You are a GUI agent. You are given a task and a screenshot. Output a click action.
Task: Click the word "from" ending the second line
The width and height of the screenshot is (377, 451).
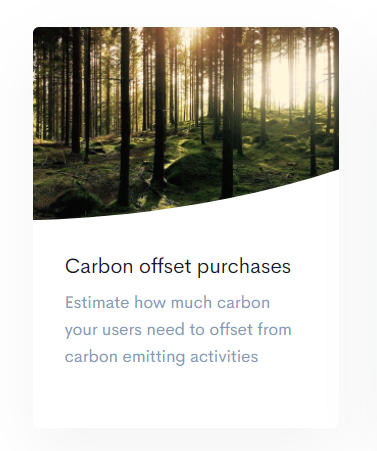point(275,330)
